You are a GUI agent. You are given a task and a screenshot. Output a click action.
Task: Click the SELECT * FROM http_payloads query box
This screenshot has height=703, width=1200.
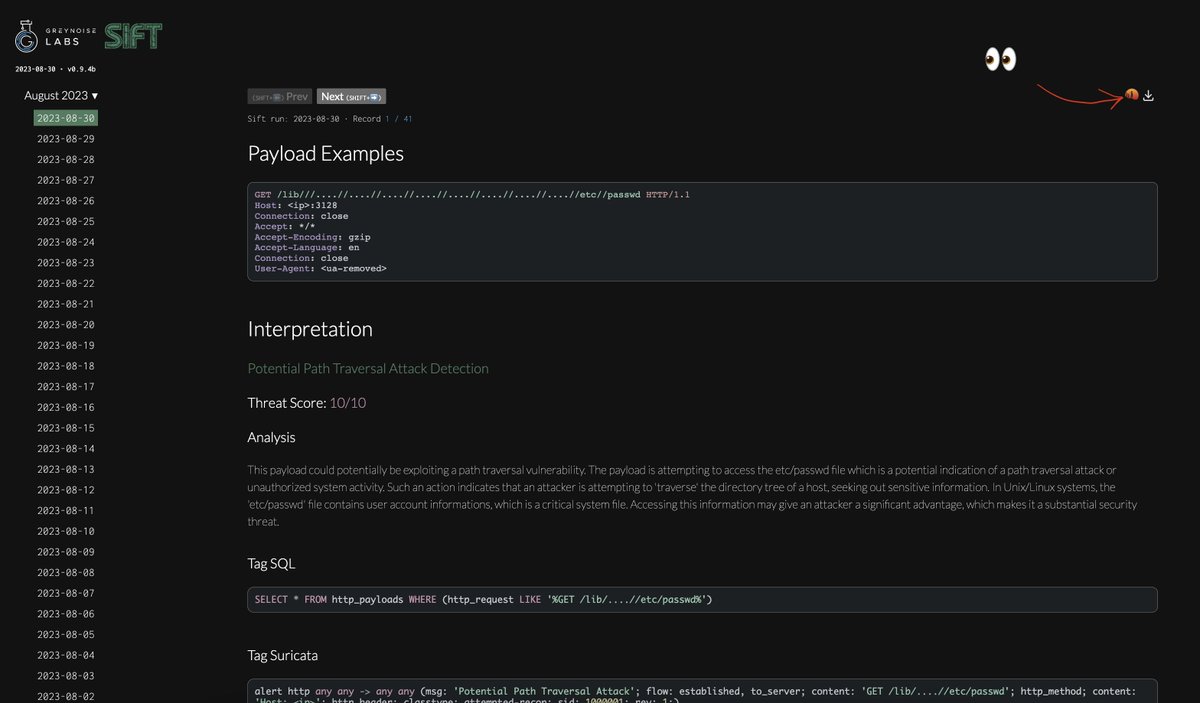[x=702, y=600]
